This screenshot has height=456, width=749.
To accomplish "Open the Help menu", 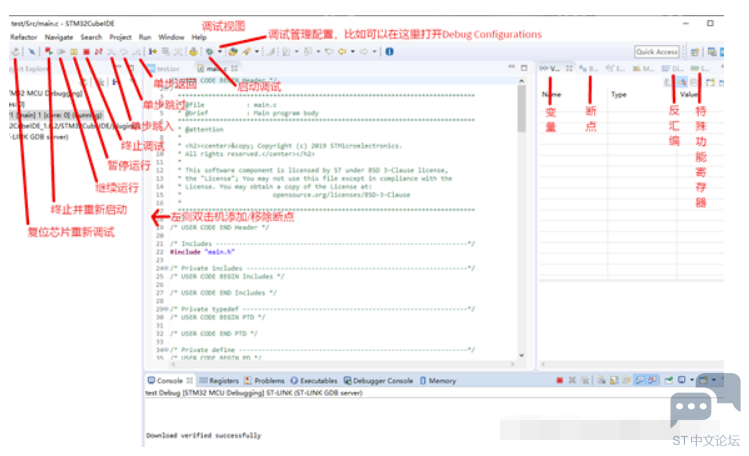I will (199, 37).
